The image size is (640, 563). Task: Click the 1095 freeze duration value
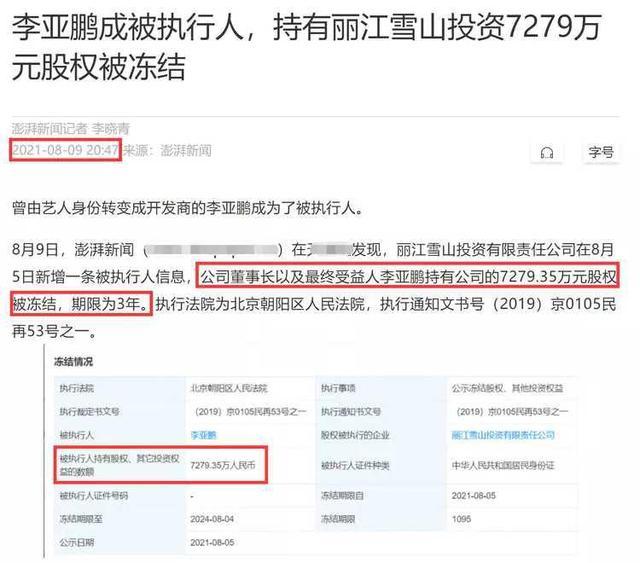461,519
